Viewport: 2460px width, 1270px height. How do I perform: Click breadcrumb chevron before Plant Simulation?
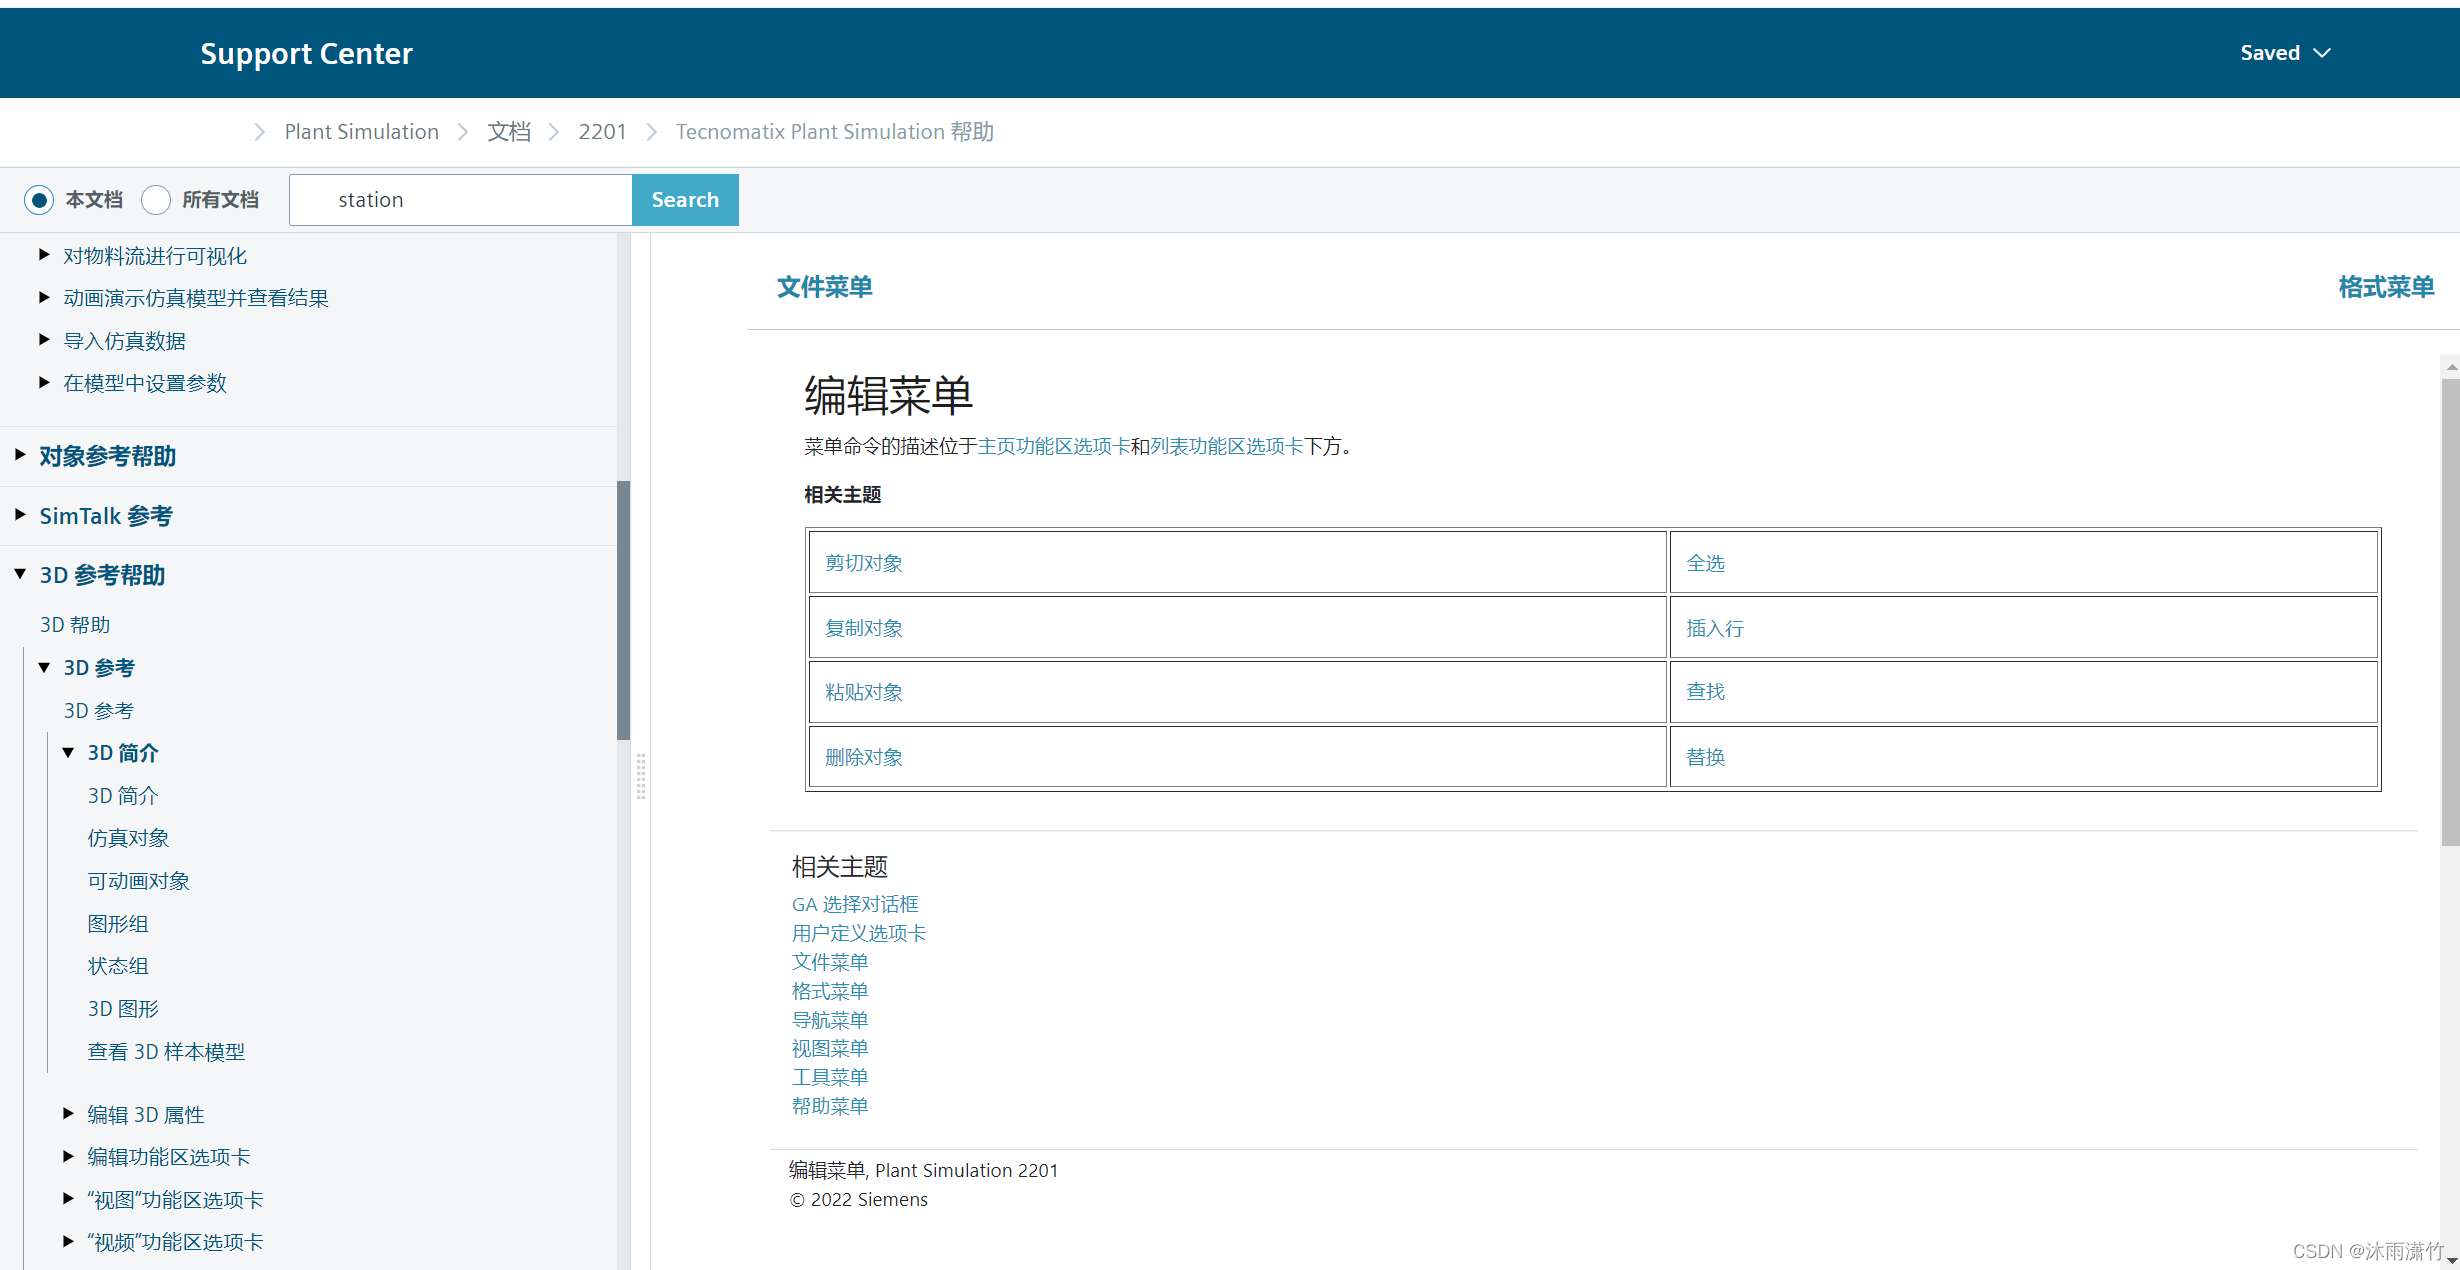(x=259, y=132)
